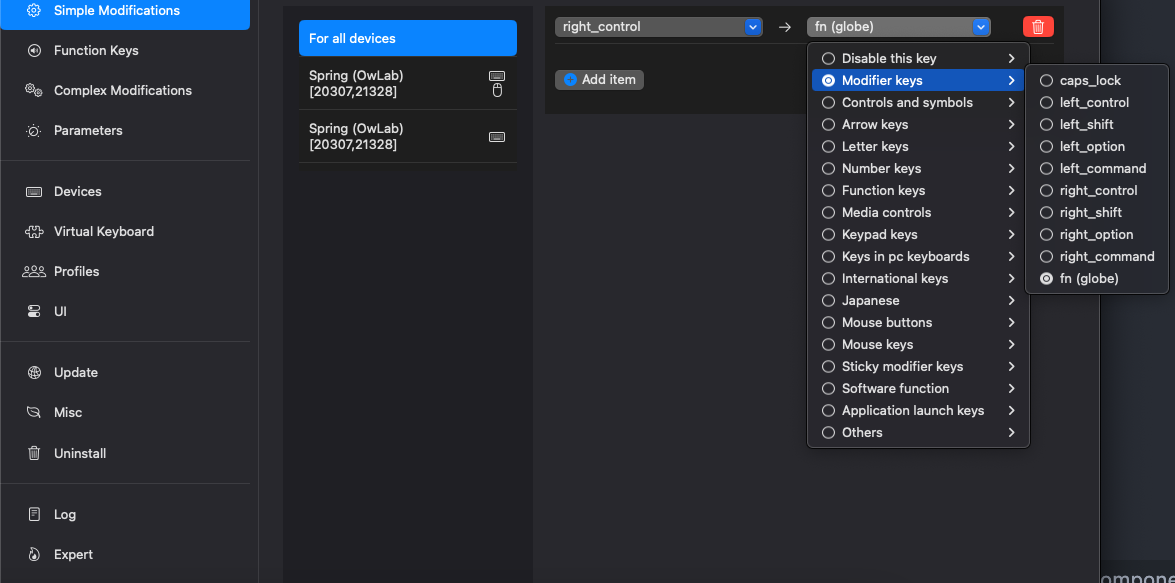Open Expert flame icon
The height and width of the screenshot is (583, 1175).
34,554
